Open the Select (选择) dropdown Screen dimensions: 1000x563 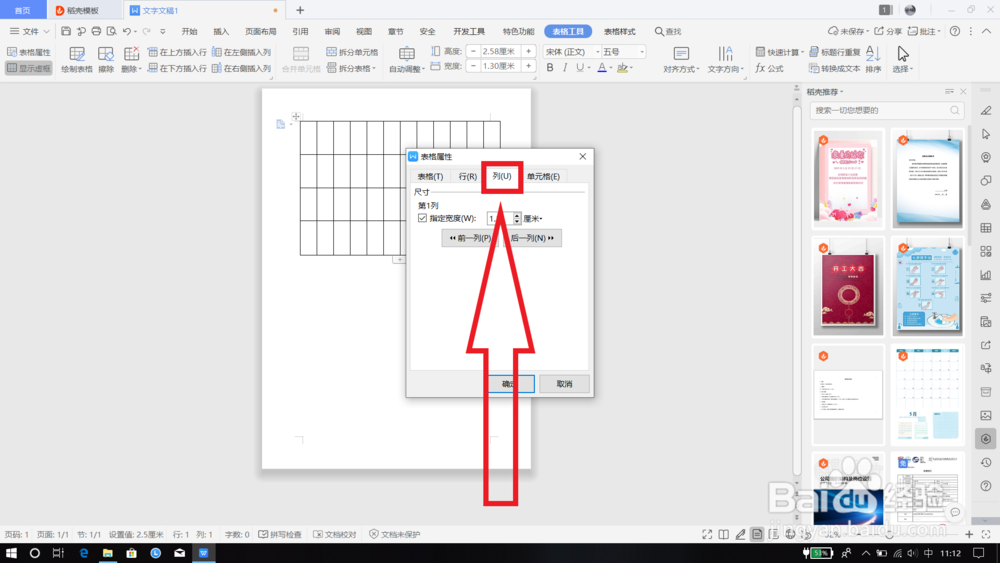tap(902, 61)
